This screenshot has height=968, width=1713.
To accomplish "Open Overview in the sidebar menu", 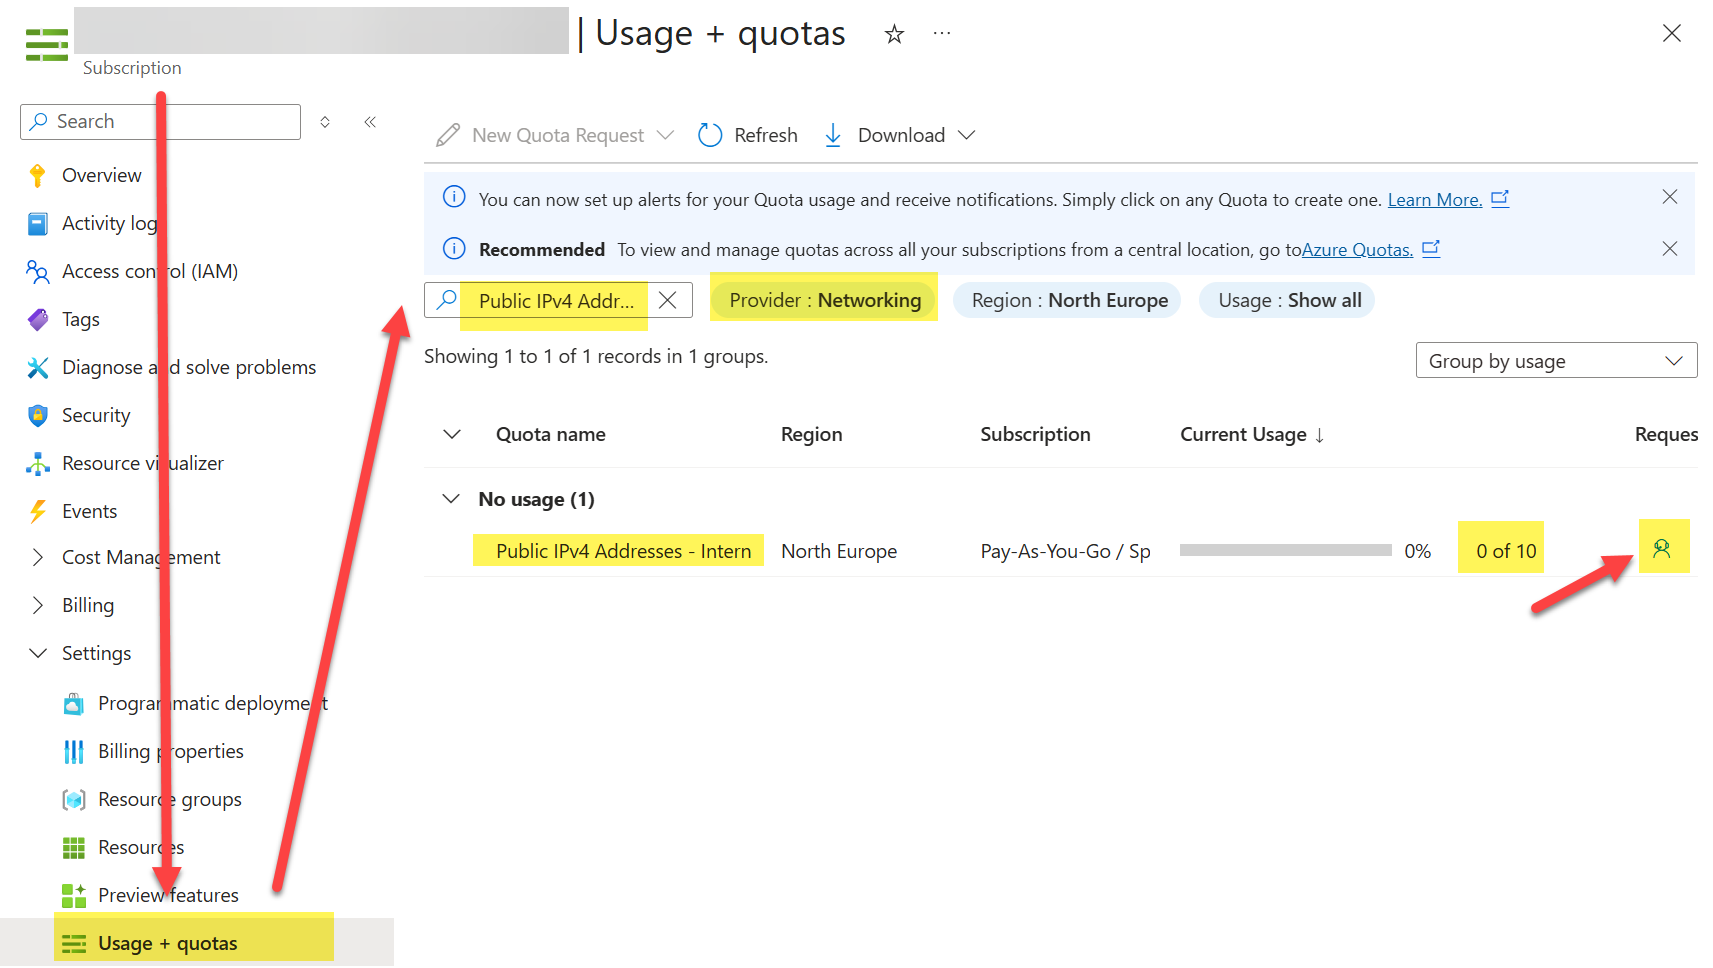I will [102, 176].
